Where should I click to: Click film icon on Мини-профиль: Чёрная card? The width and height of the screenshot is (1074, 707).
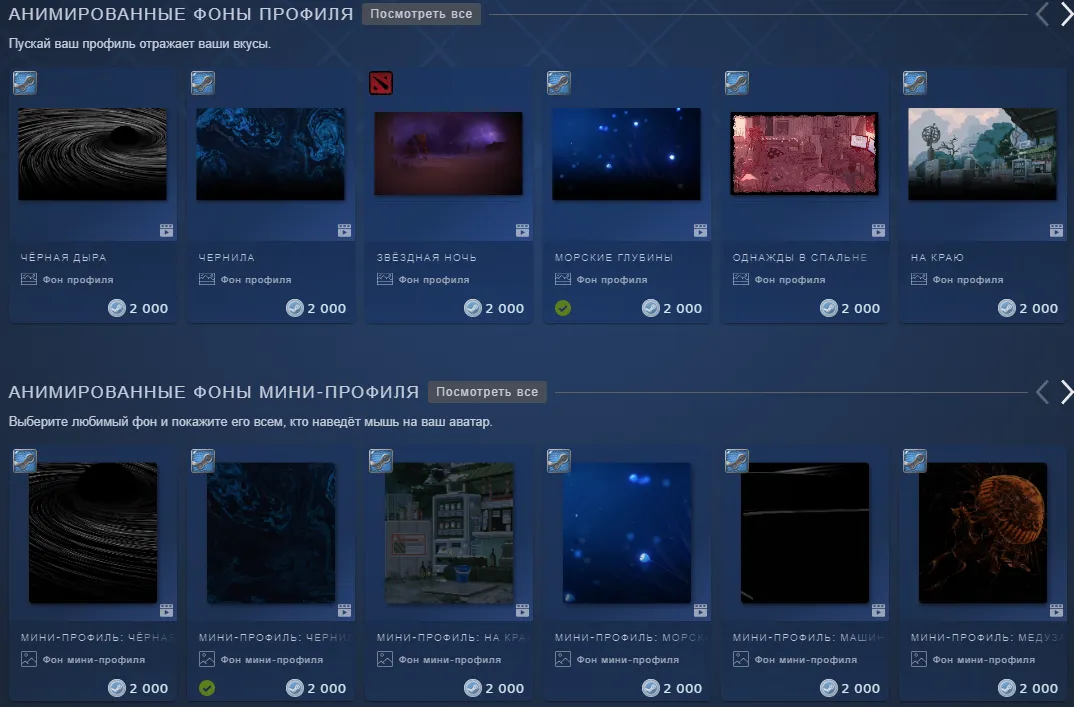[x=166, y=610]
